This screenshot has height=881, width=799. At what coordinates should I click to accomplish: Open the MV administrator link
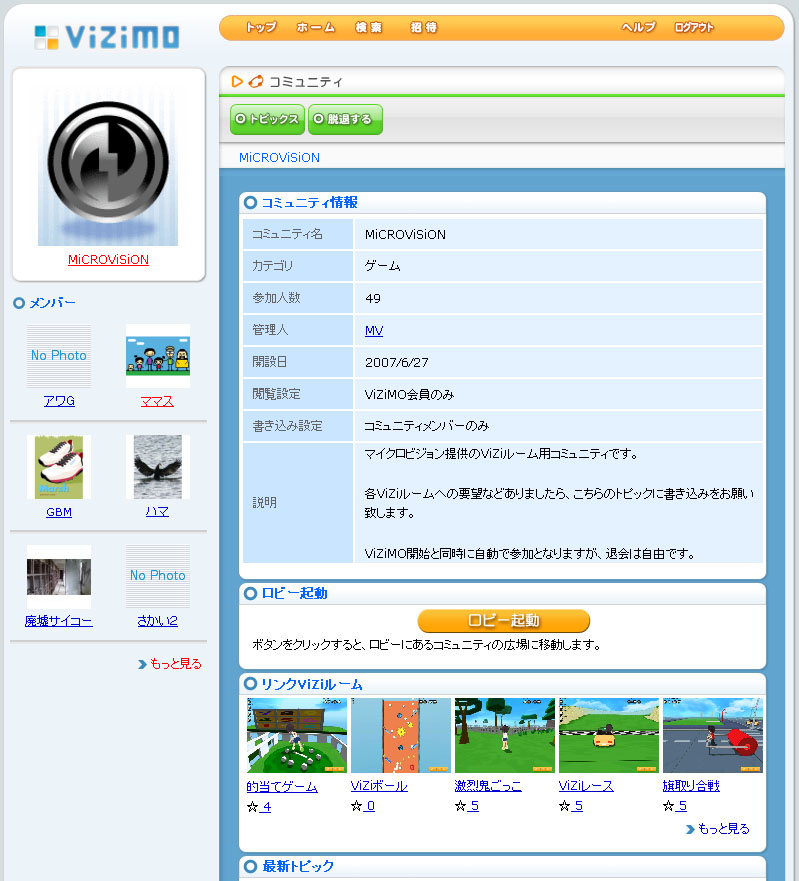click(x=374, y=331)
